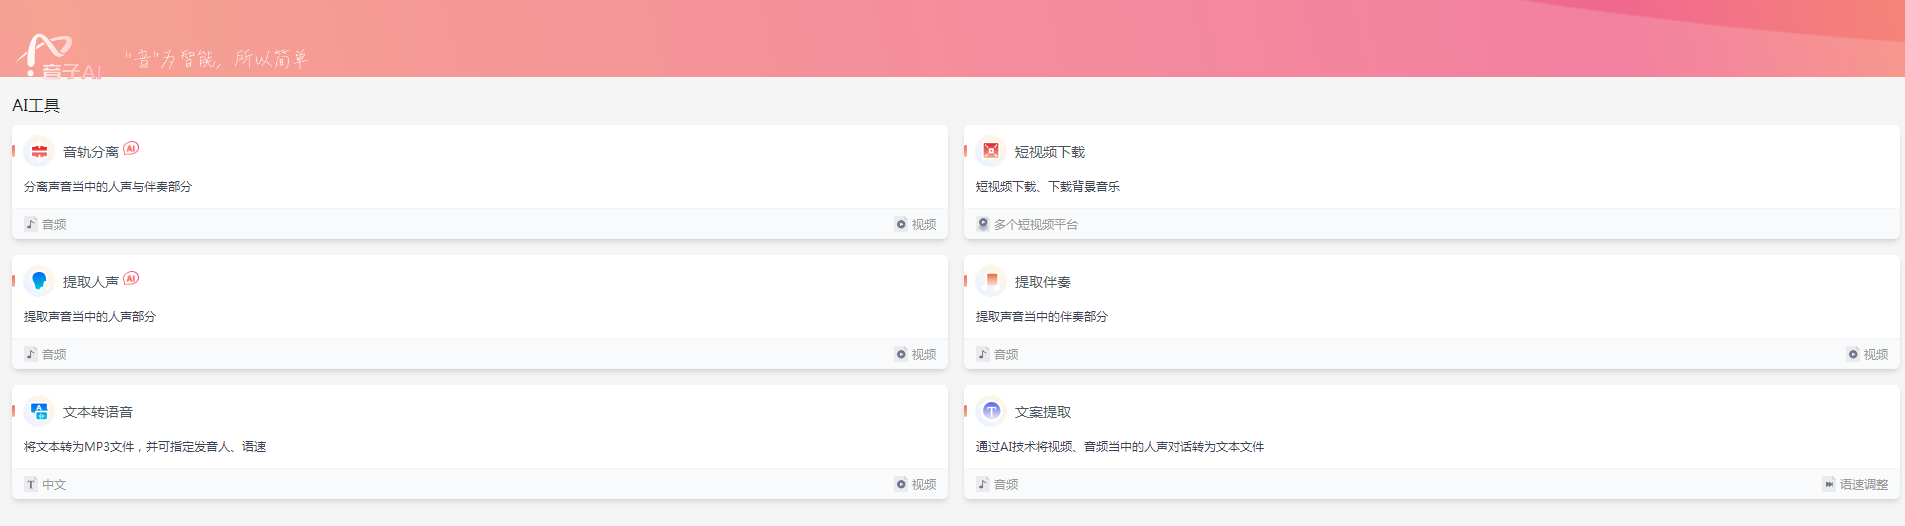Open the 文本转语音 translate icon
The image size is (1905, 526).
39,411
